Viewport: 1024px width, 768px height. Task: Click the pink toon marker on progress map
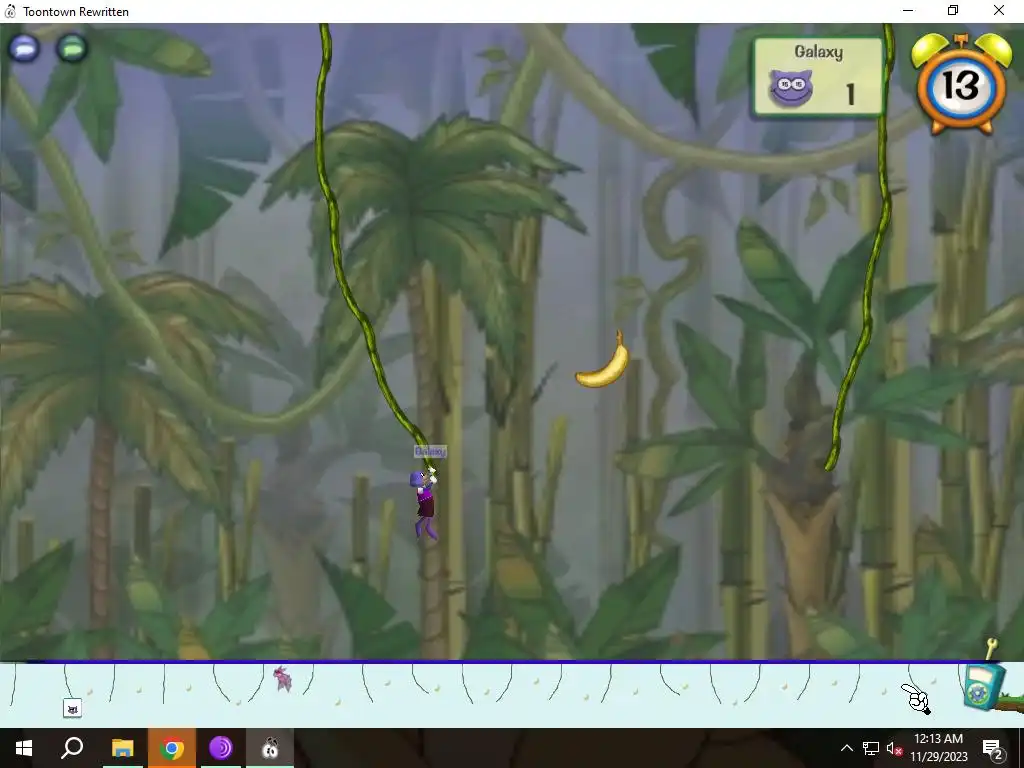pos(283,679)
